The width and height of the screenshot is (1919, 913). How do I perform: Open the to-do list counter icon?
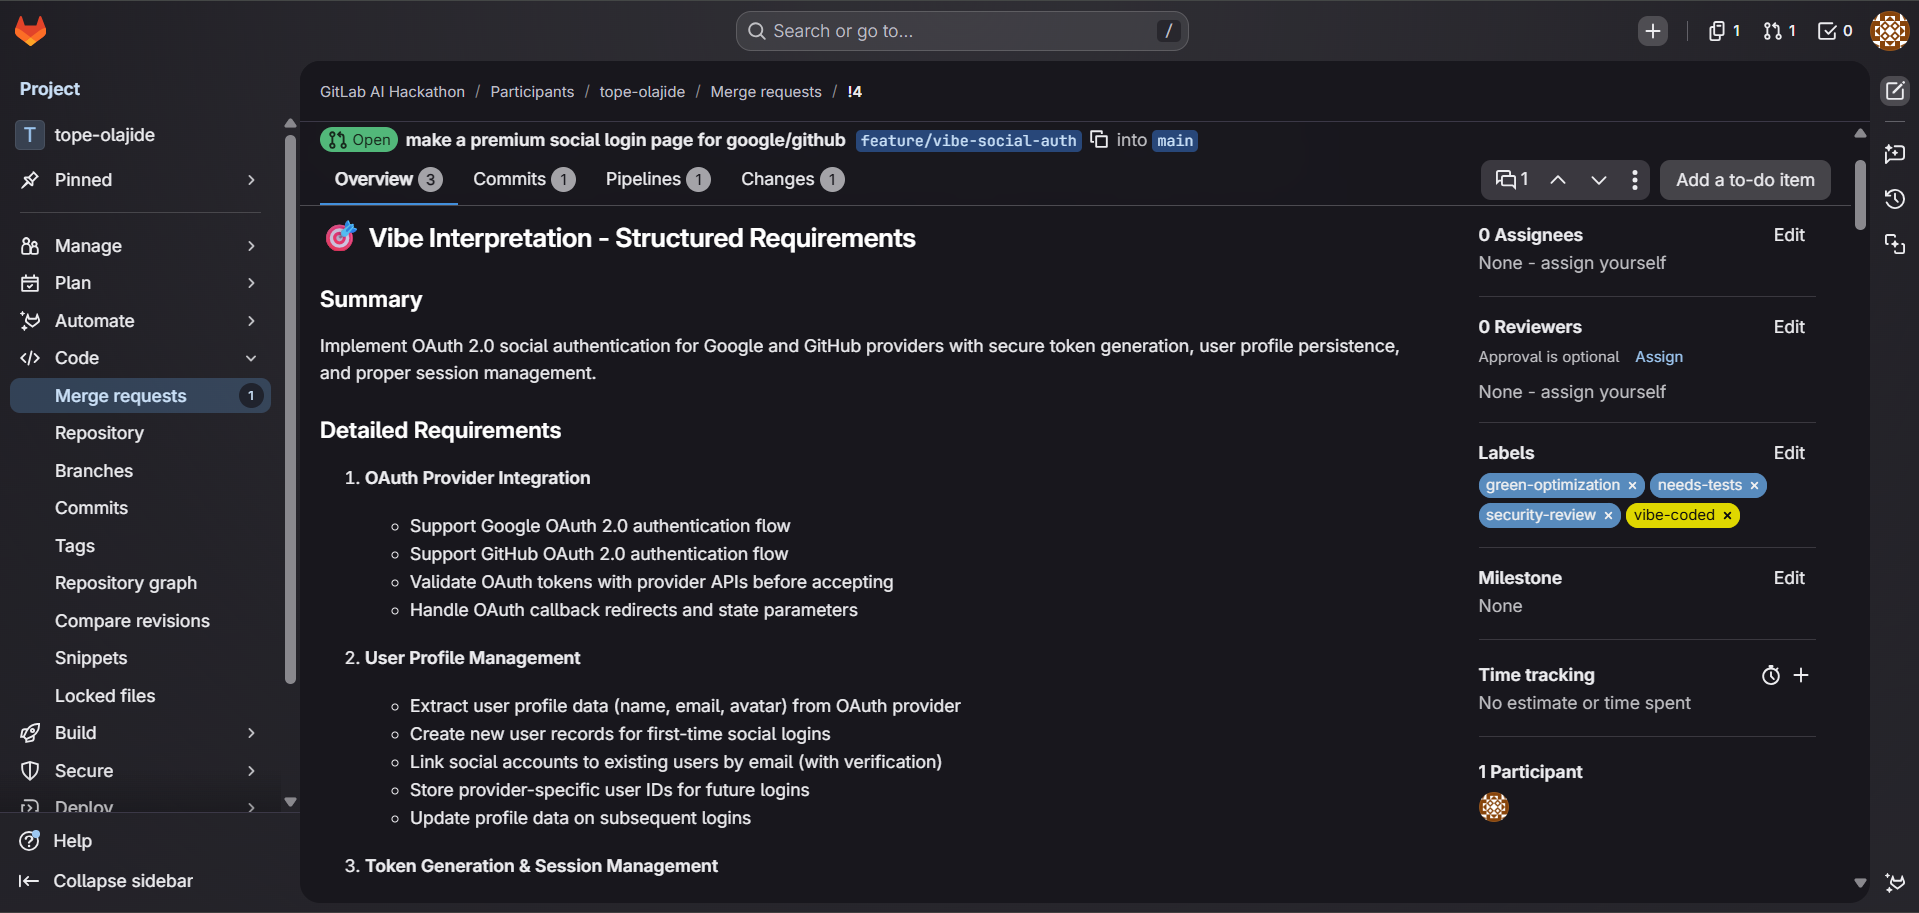tap(1835, 31)
